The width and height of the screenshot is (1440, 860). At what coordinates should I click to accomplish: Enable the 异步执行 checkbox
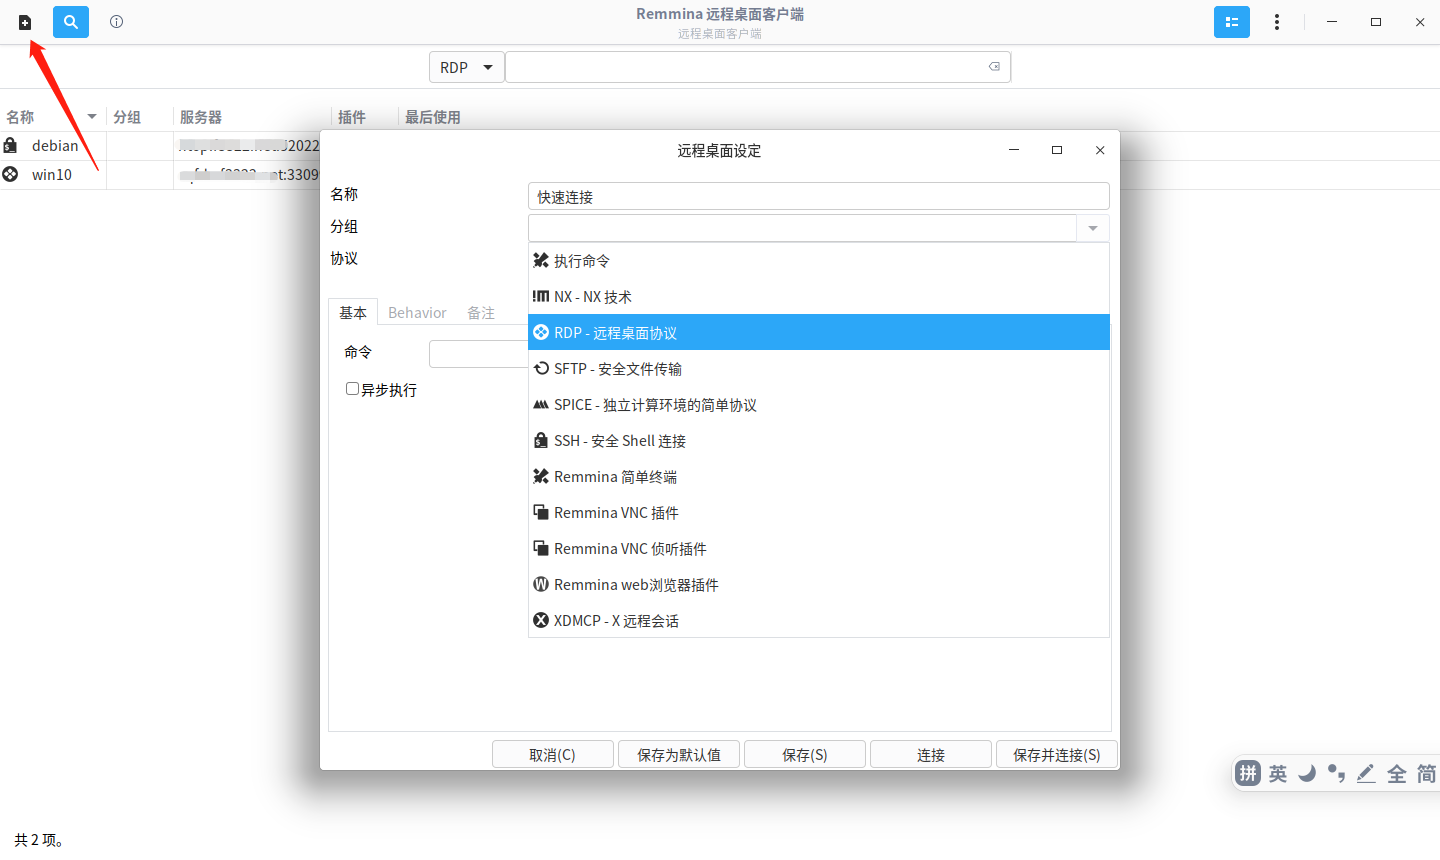(x=352, y=389)
